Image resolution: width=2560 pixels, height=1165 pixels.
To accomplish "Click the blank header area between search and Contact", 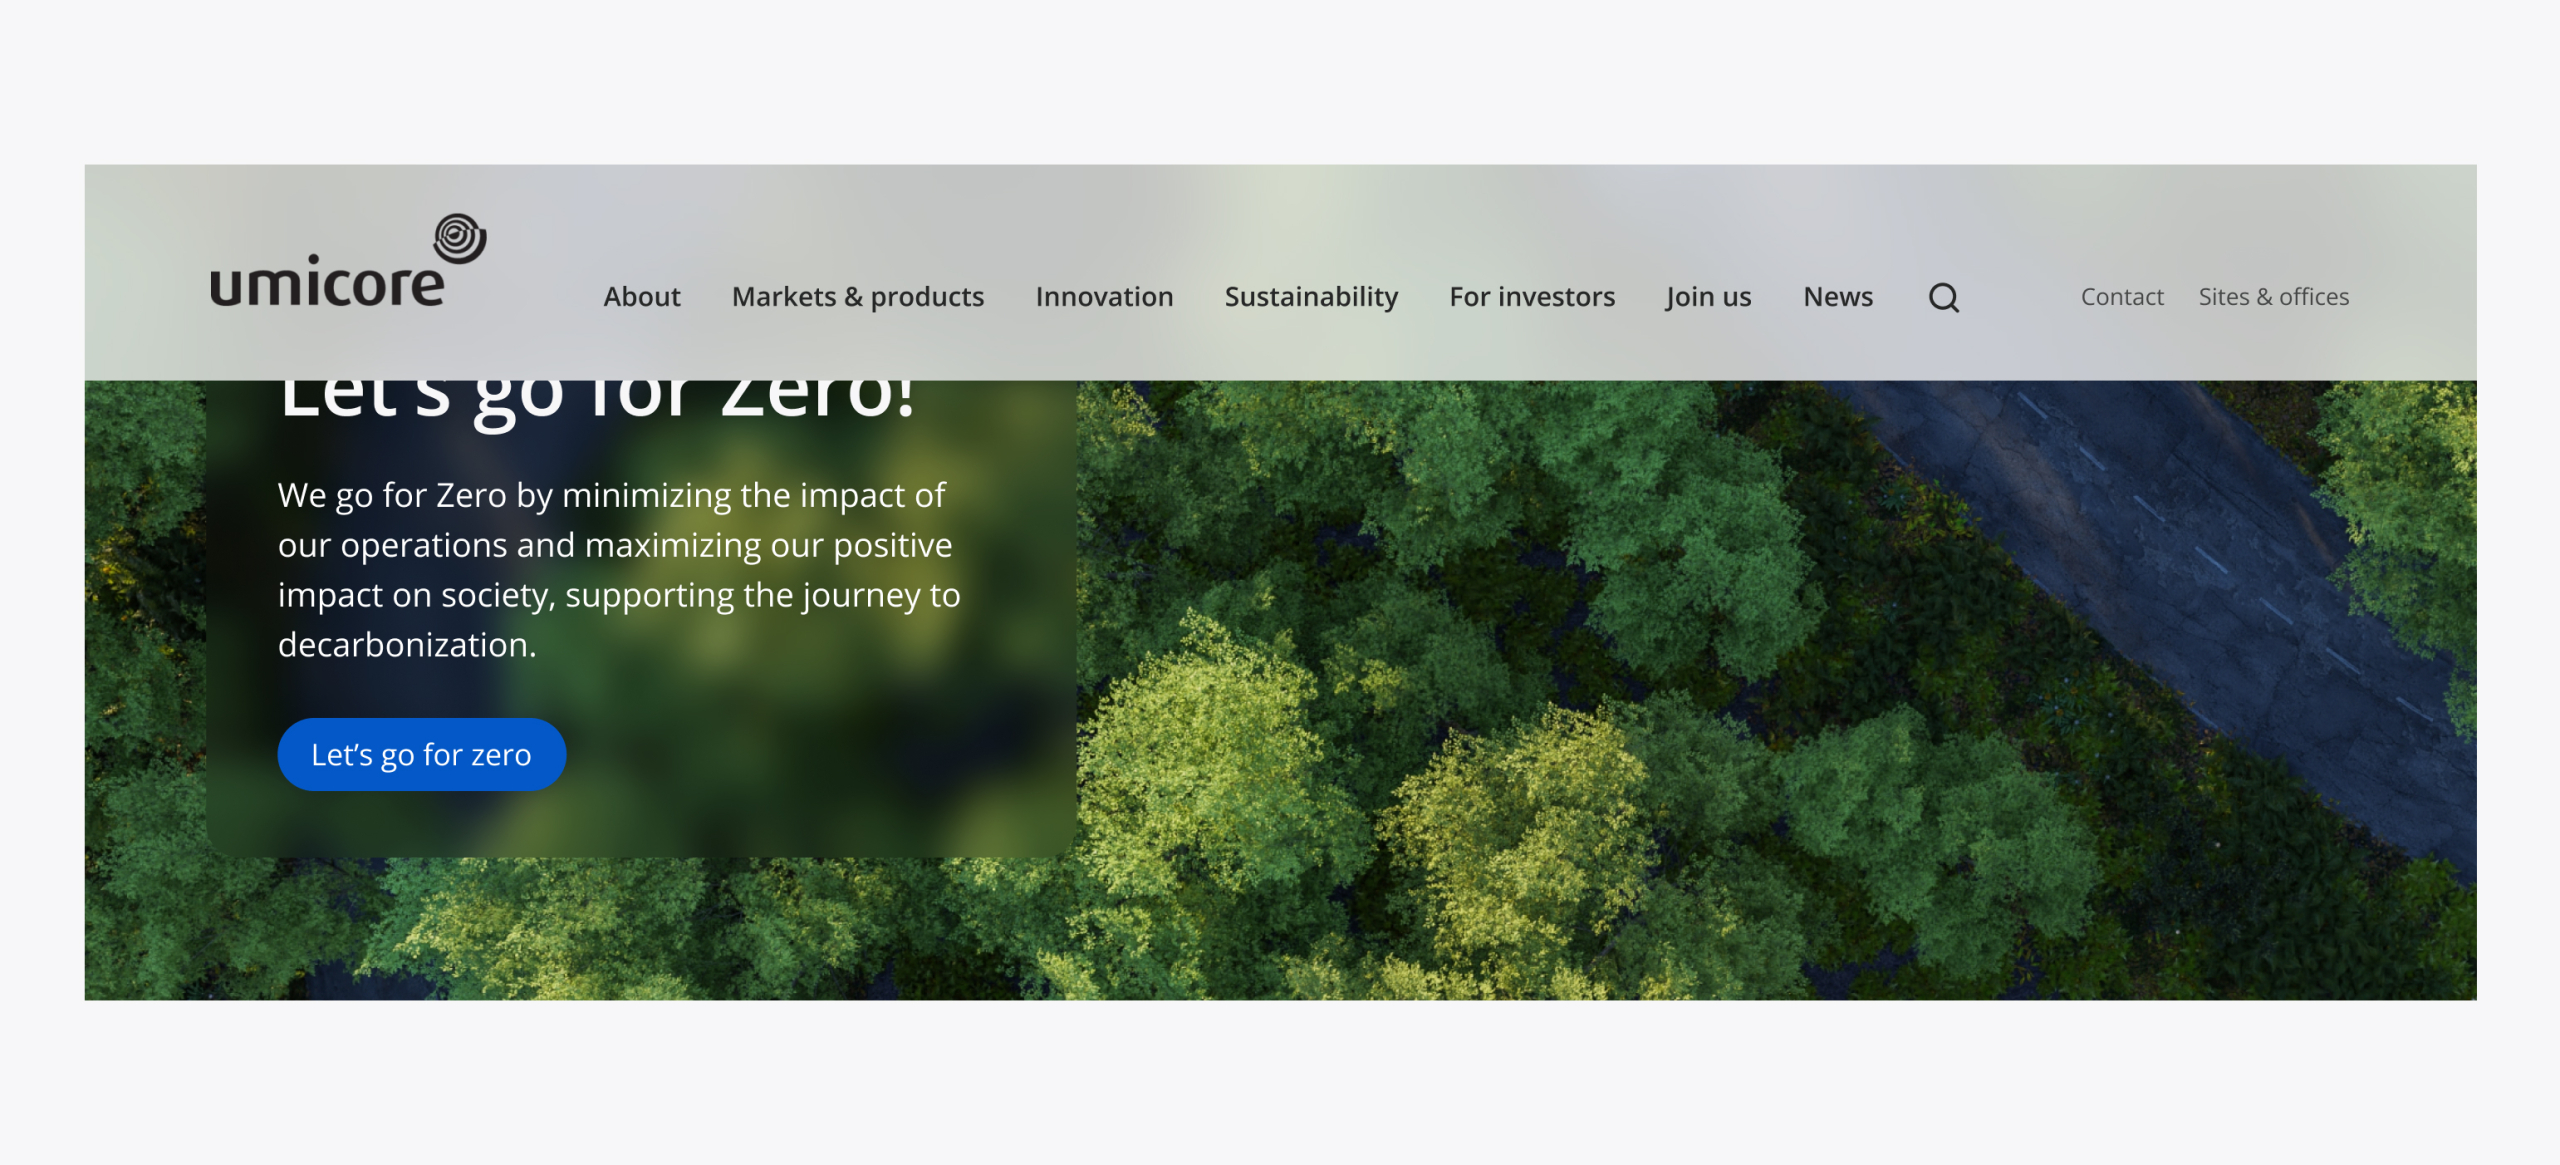I will 2020,297.
